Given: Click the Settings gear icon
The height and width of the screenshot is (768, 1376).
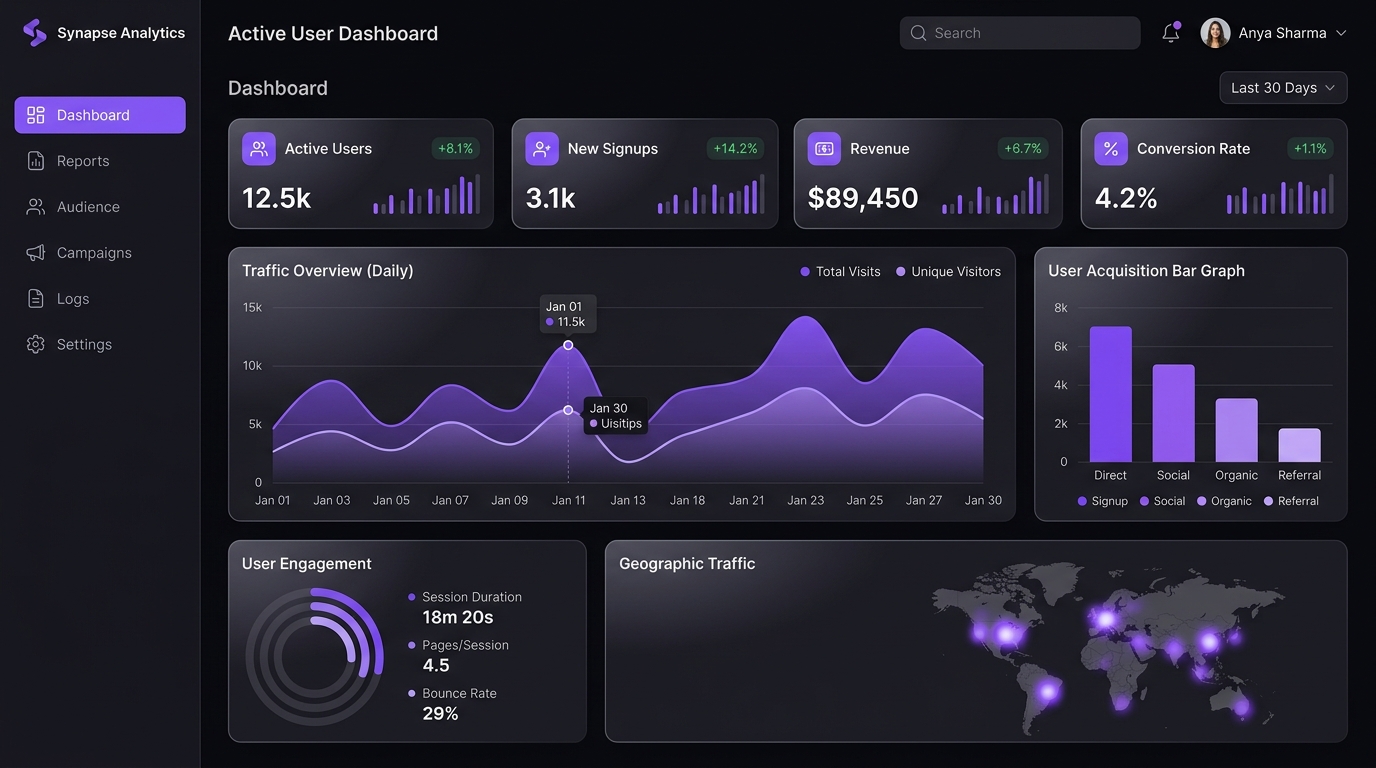Looking at the screenshot, I should point(36,344).
